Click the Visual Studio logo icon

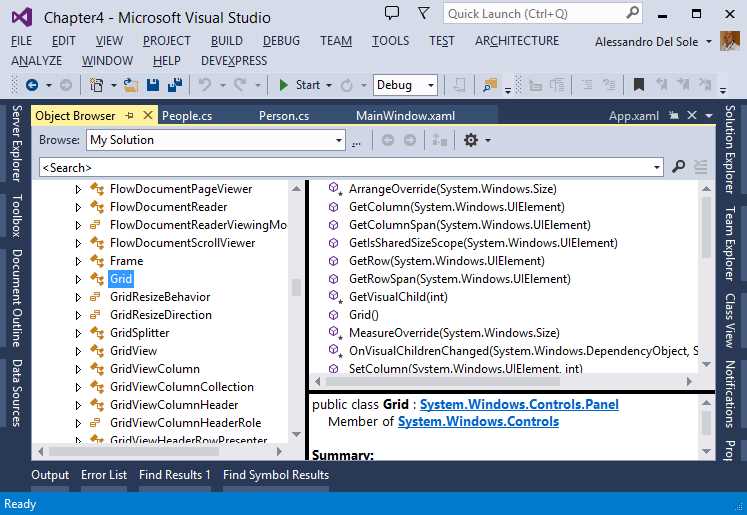click(x=22, y=18)
